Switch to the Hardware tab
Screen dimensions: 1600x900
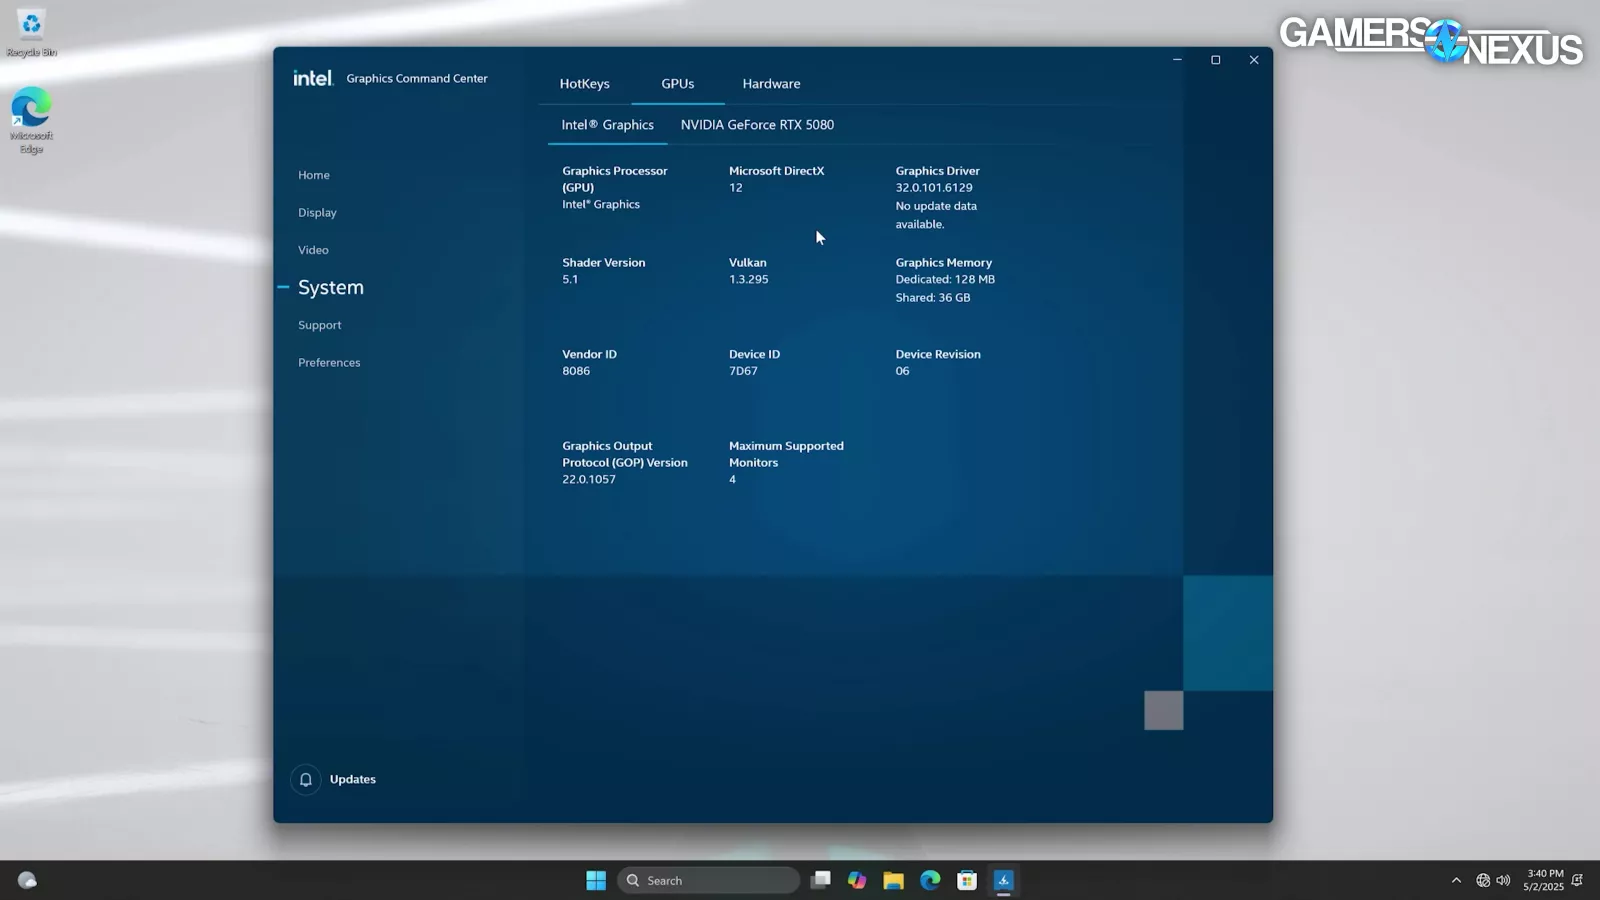point(771,84)
